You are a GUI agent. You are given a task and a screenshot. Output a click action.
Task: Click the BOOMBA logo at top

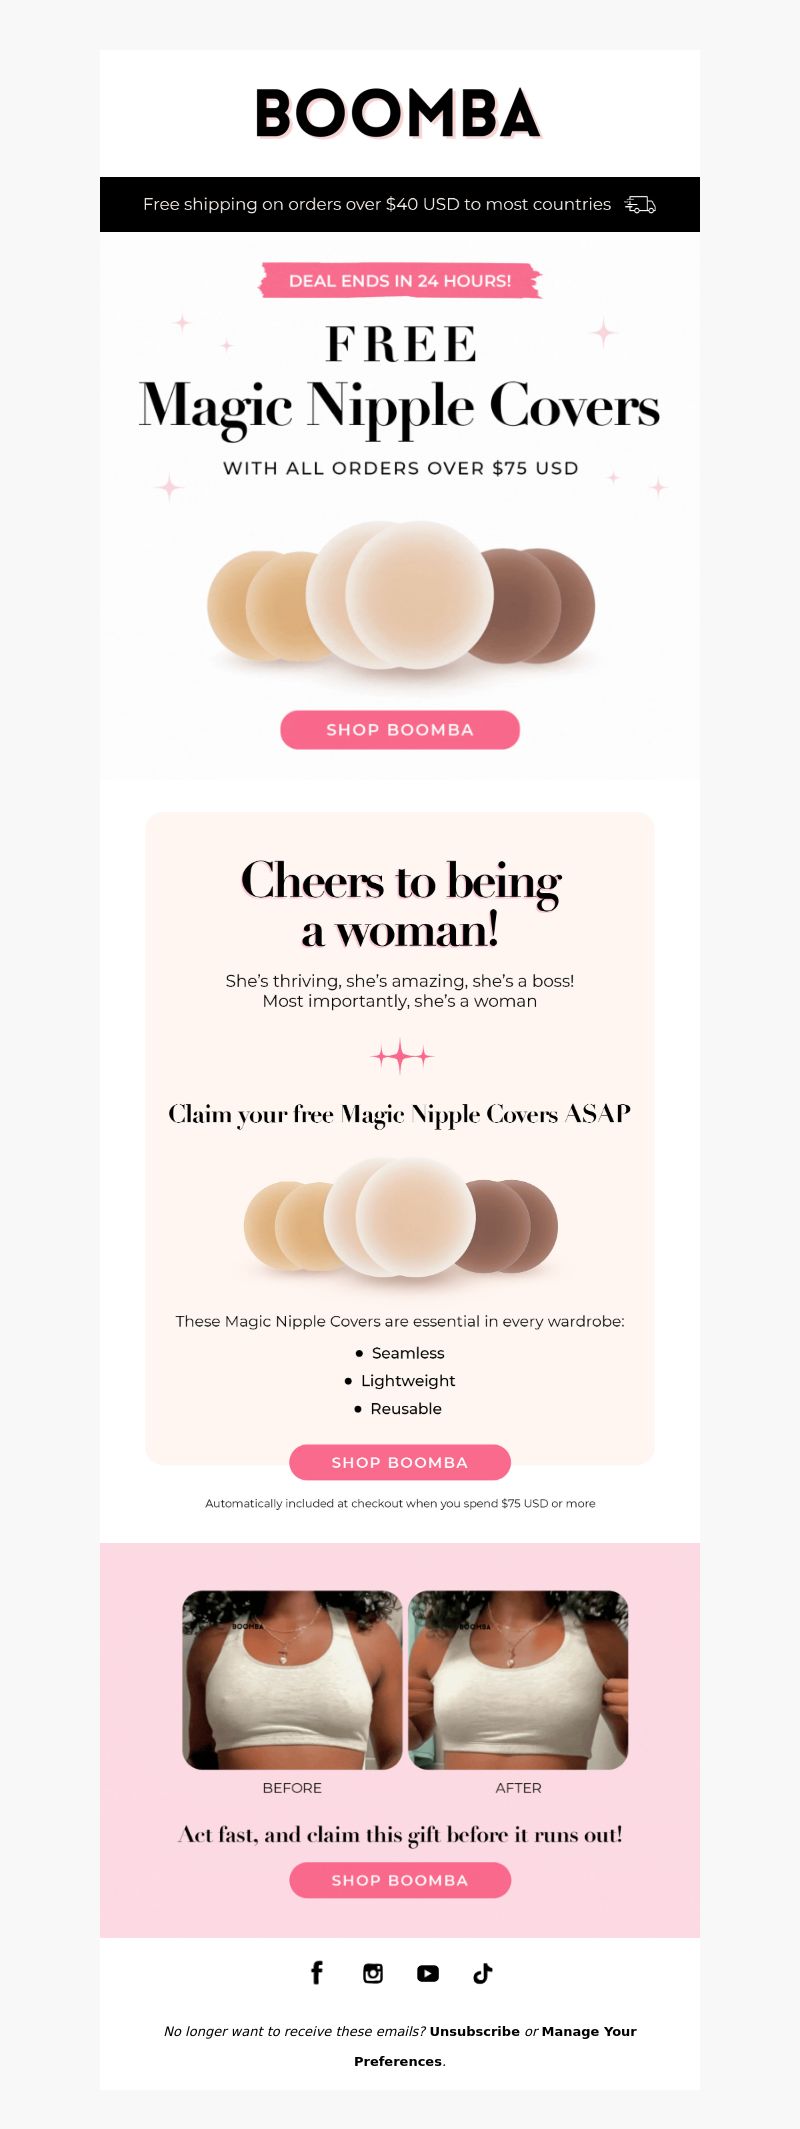pyautogui.click(x=398, y=113)
